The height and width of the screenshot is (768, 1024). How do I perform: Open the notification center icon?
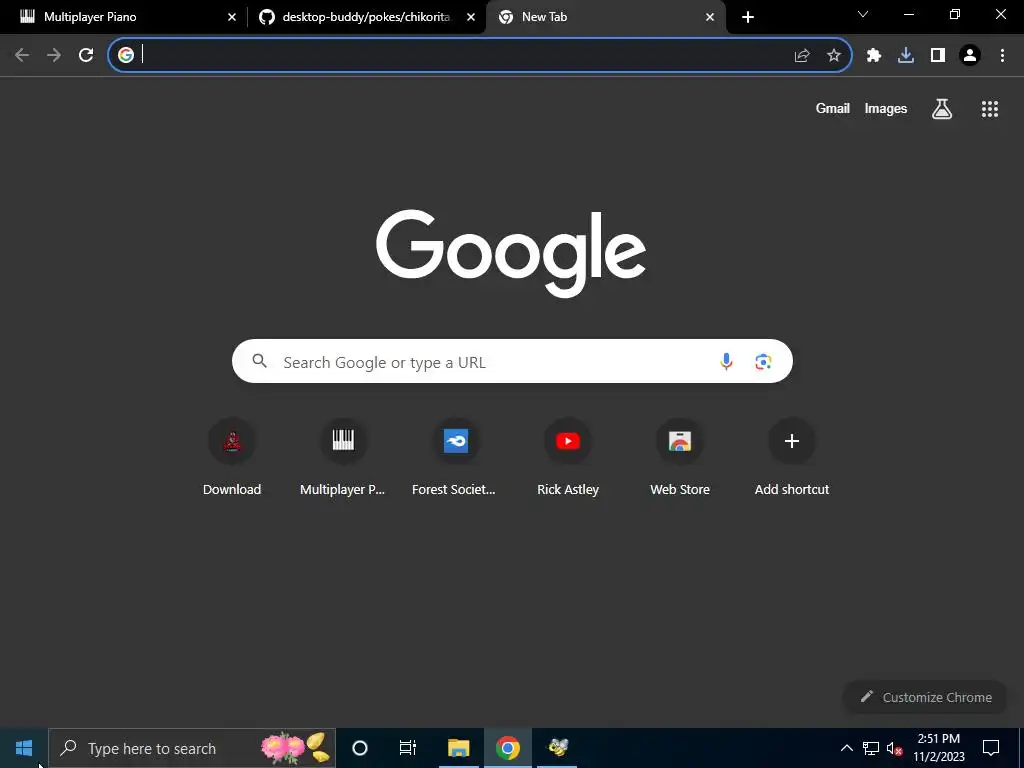pos(991,748)
